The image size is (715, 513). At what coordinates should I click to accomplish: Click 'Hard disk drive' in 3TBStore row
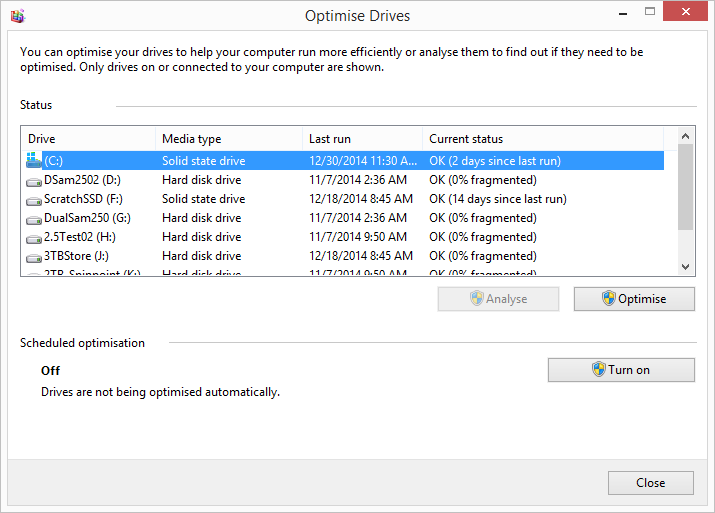tap(202, 256)
